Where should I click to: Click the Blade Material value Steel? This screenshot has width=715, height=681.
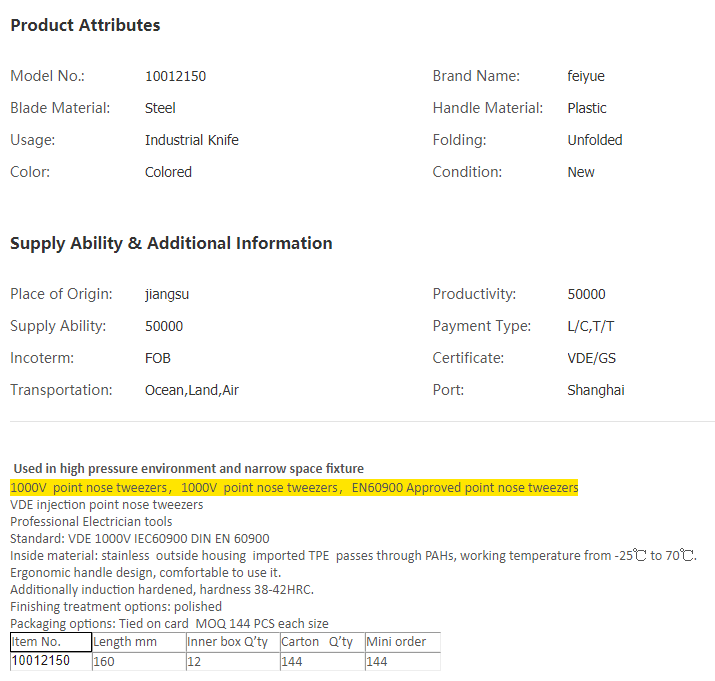tap(160, 108)
